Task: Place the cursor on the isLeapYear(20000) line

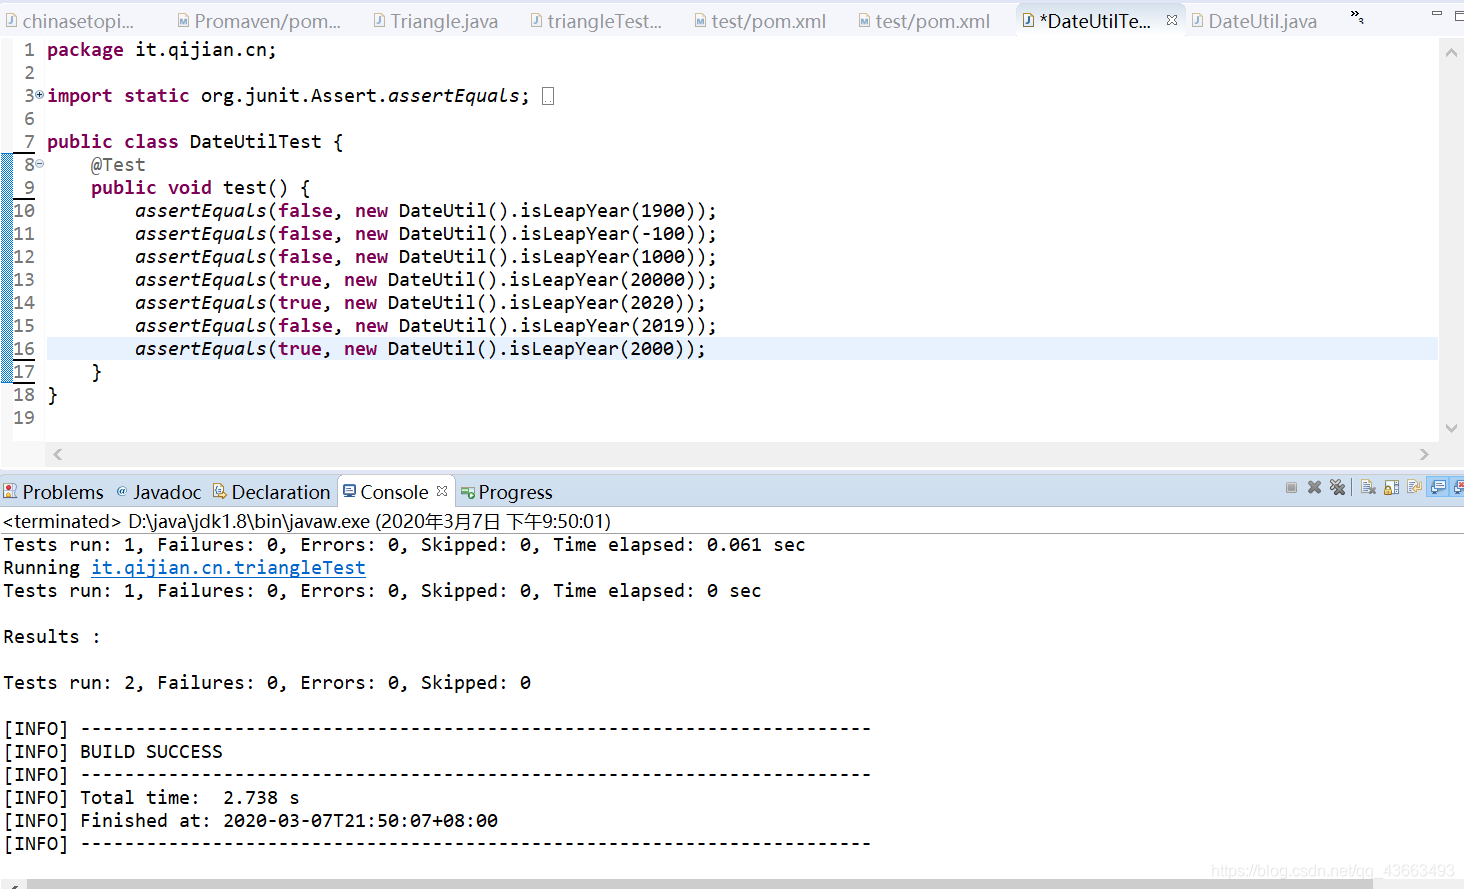Action: (x=426, y=279)
